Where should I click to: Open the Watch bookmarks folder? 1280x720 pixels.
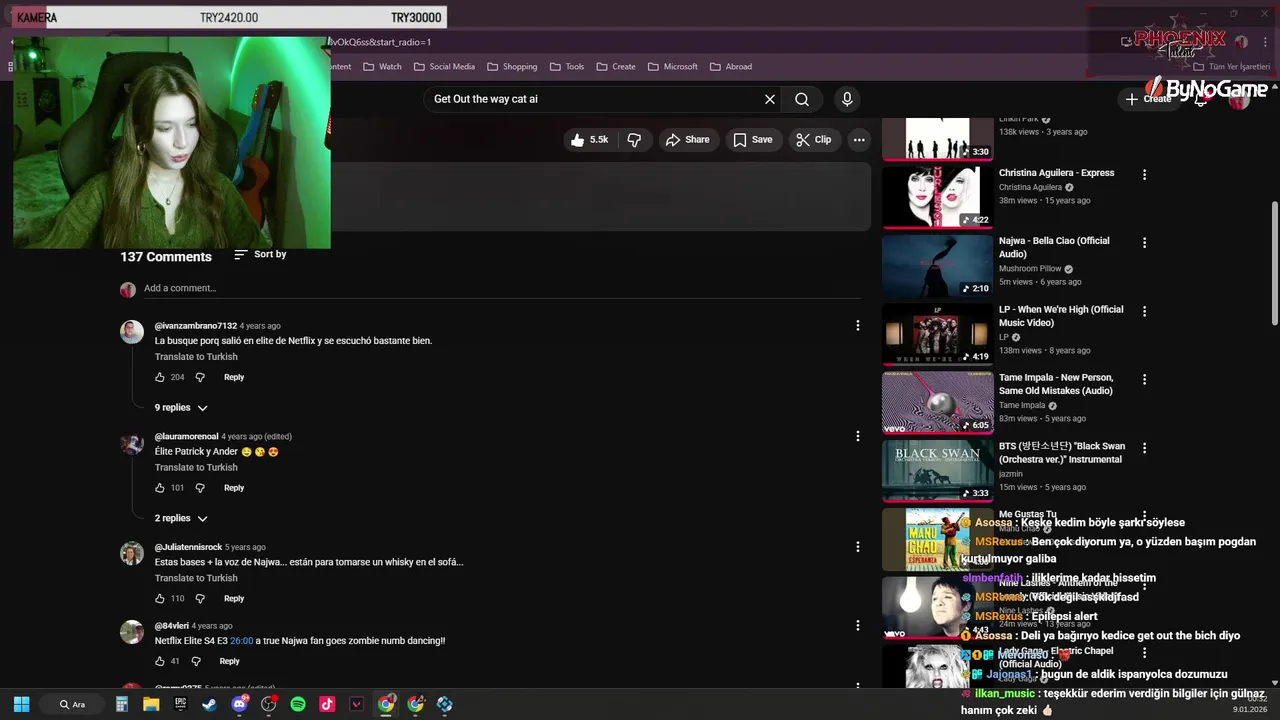[382, 67]
